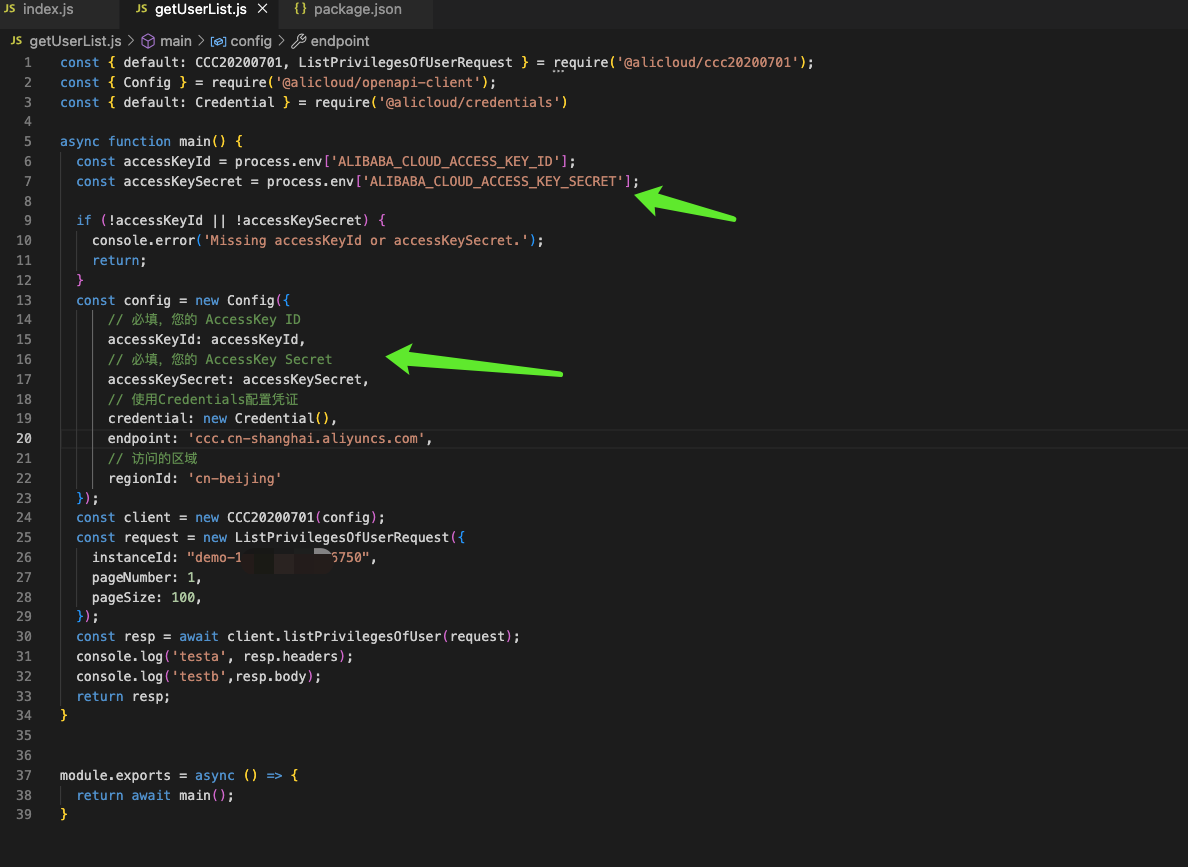Click the pageNumber value 1
This screenshot has height=867, width=1188.
pyautogui.click(x=191, y=577)
